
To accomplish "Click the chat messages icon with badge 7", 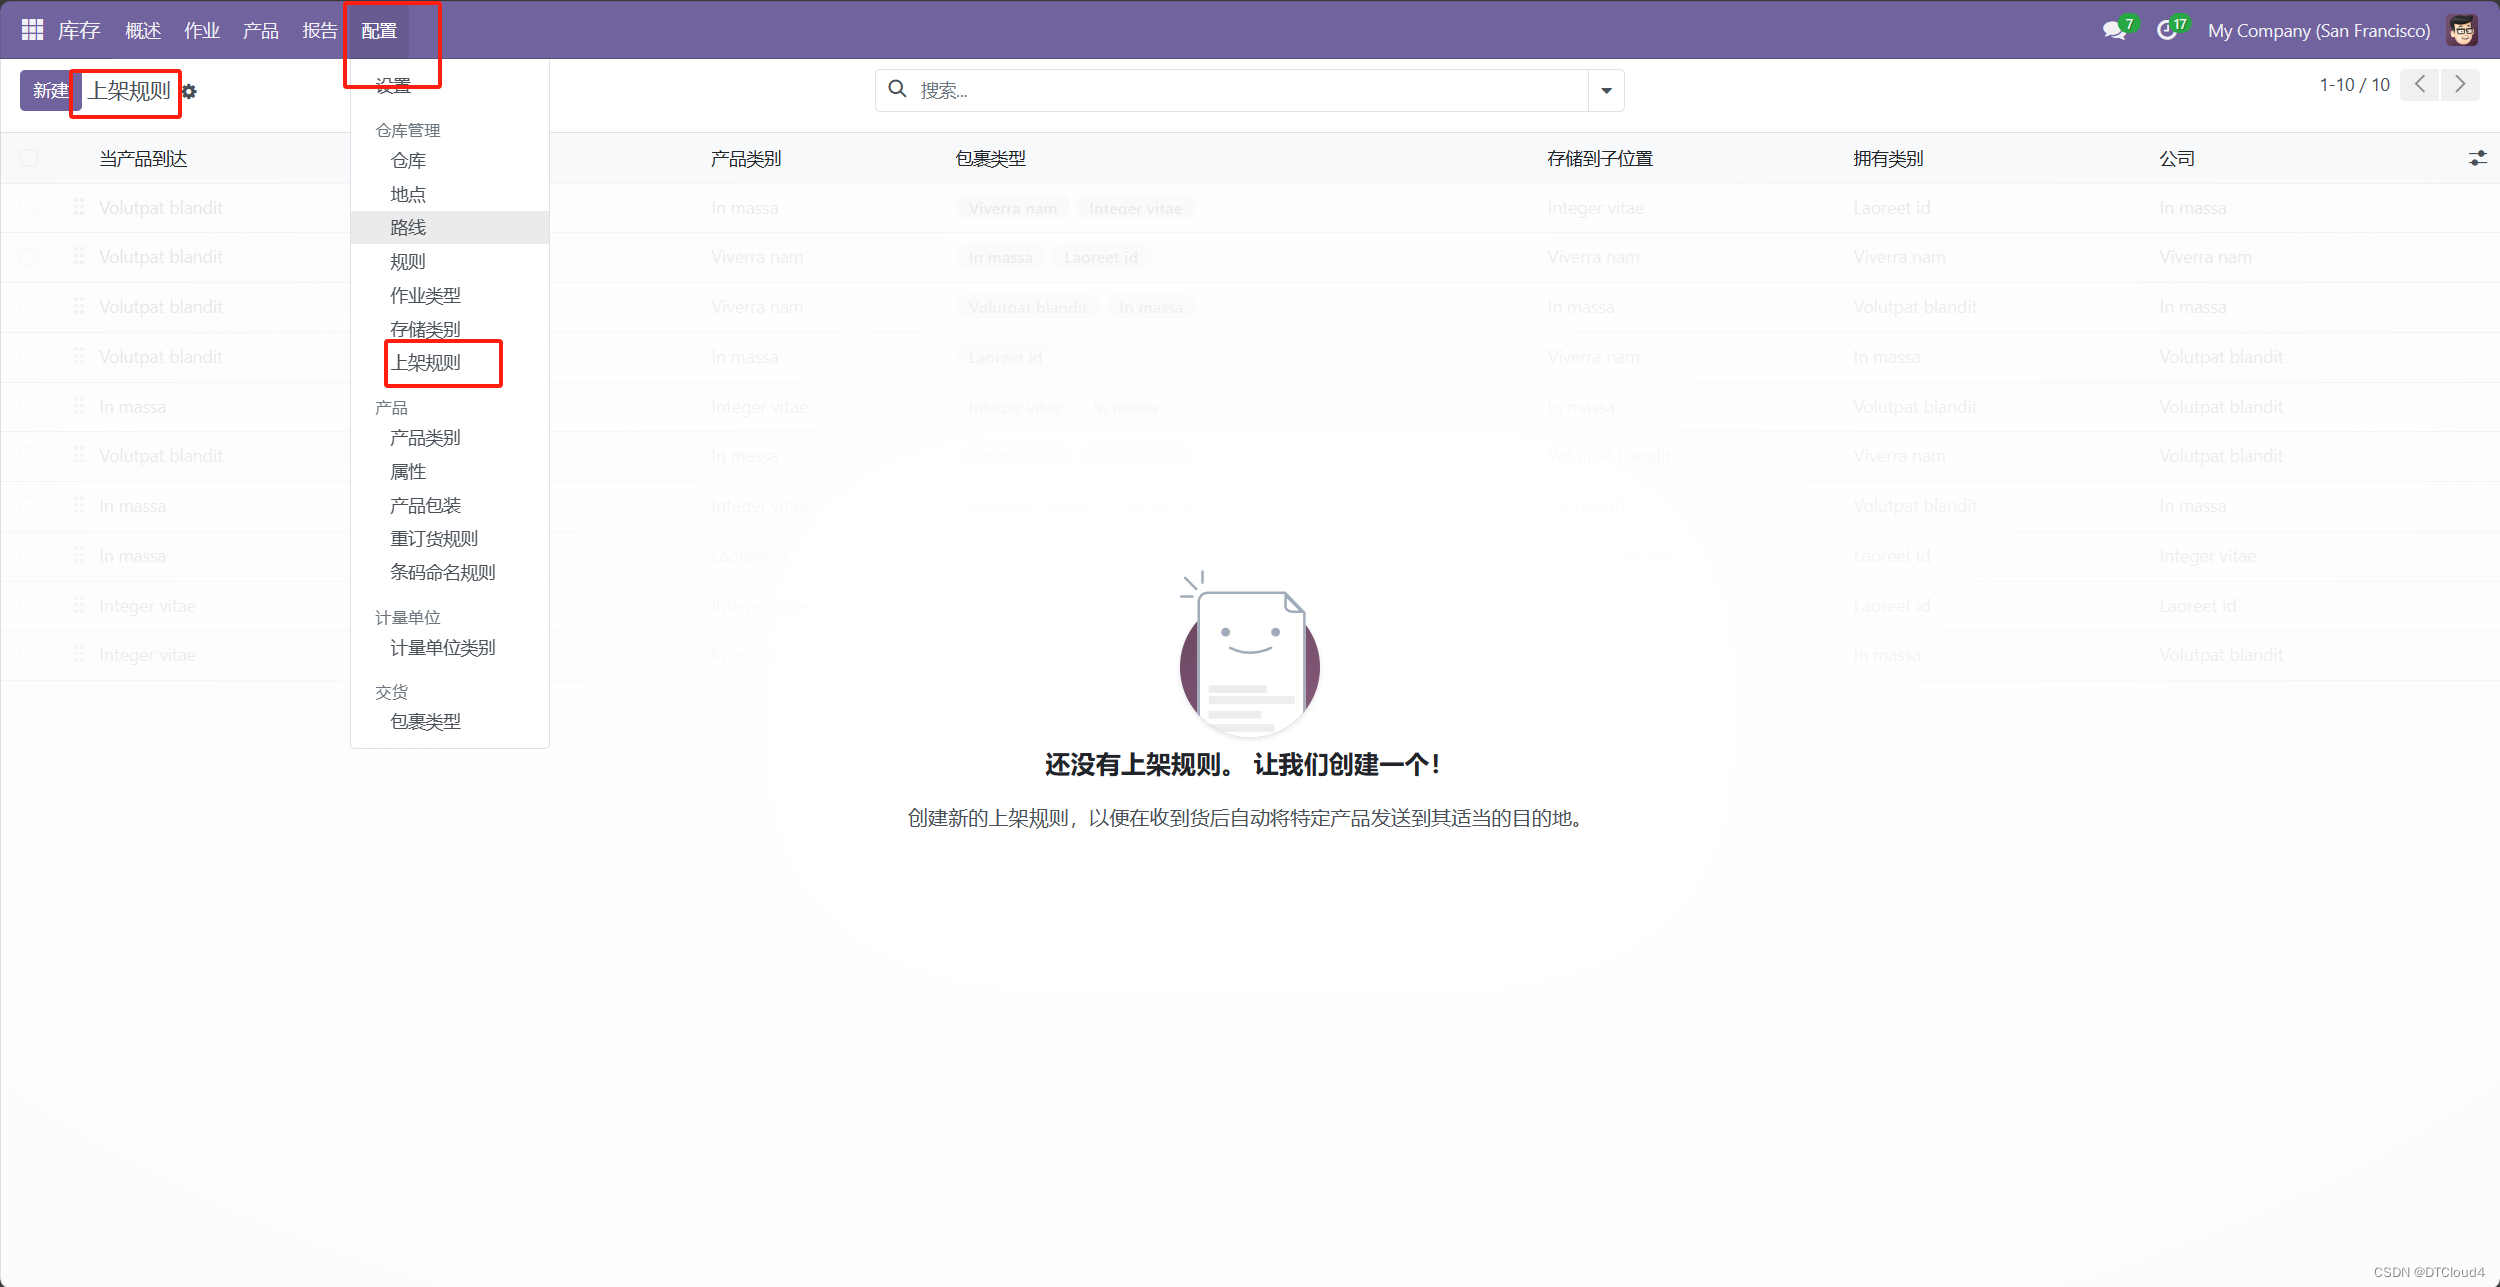I will tap(2114, 31).
